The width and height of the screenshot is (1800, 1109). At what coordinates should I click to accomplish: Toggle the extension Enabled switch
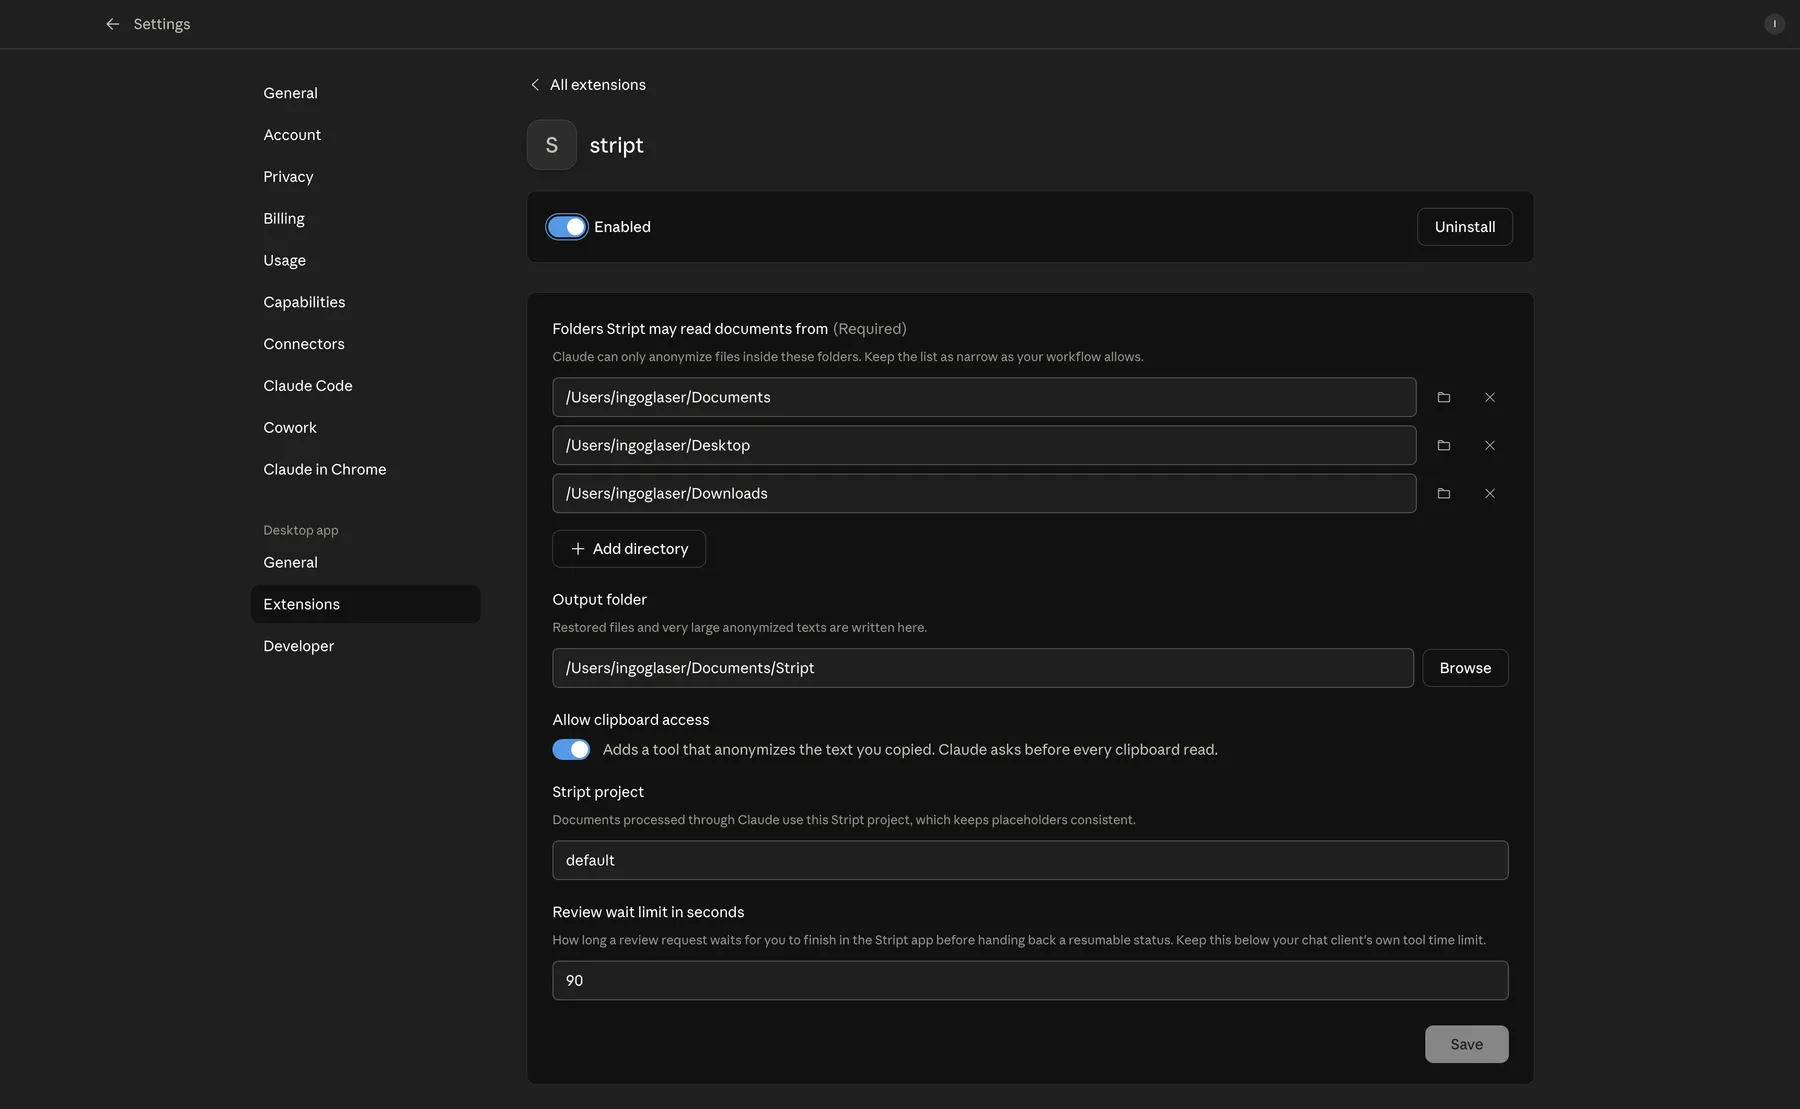pos(567,227)
